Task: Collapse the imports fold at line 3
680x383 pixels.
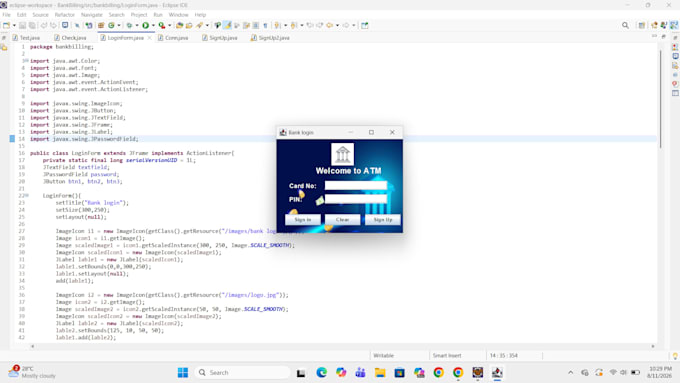Action: 26,61
